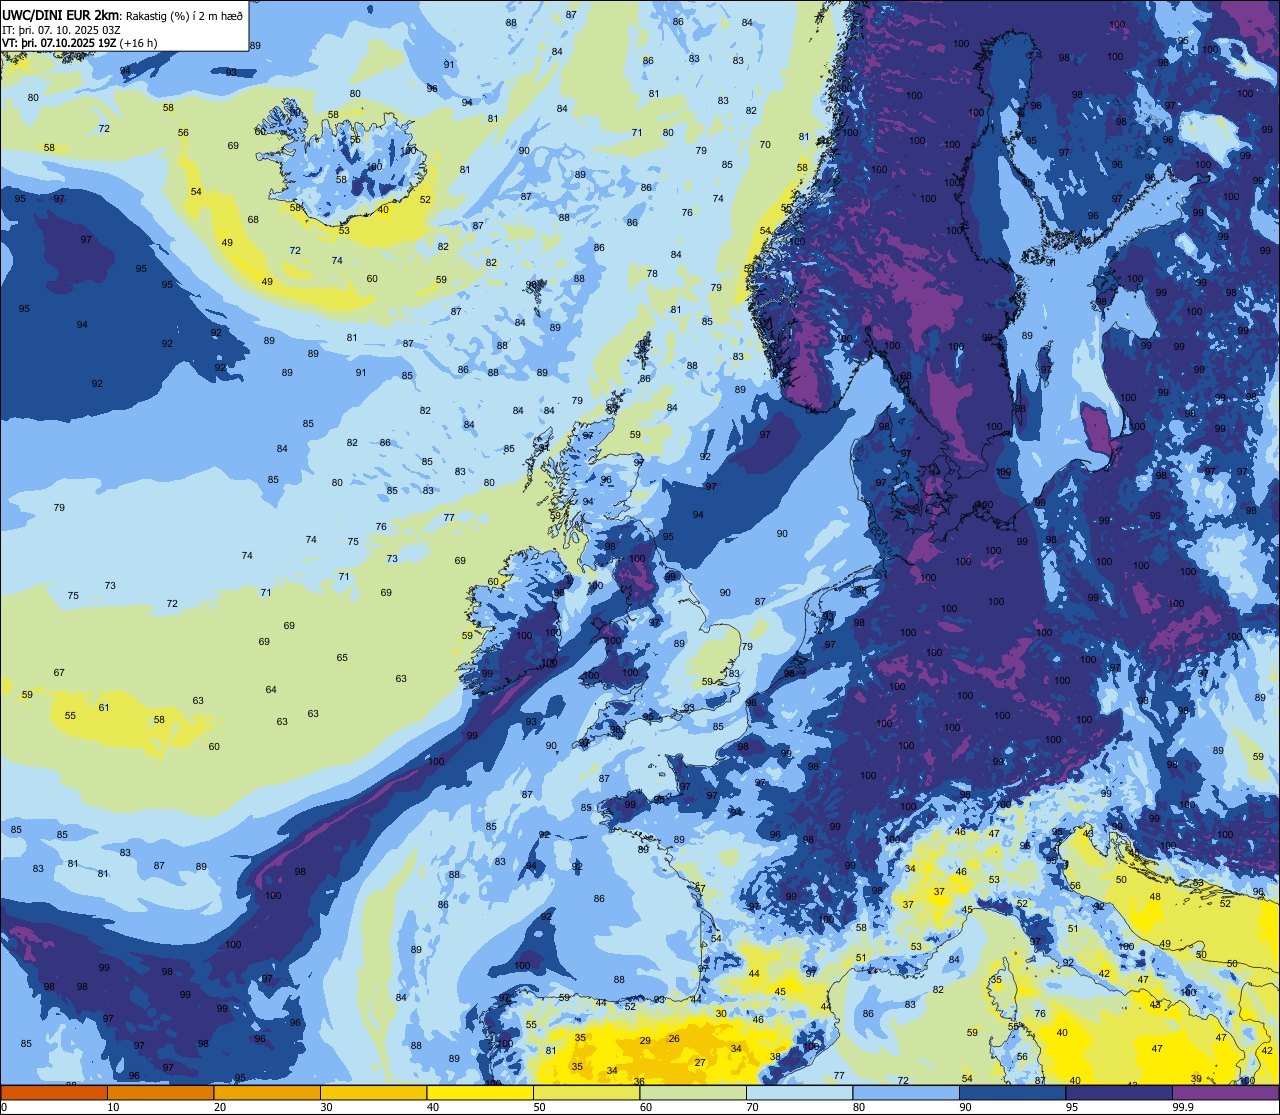Click the 70–80% light blue legend swatch
Viewport: 1280px width, 1115px height.
pyautogui.click(x=799, y=1092)
